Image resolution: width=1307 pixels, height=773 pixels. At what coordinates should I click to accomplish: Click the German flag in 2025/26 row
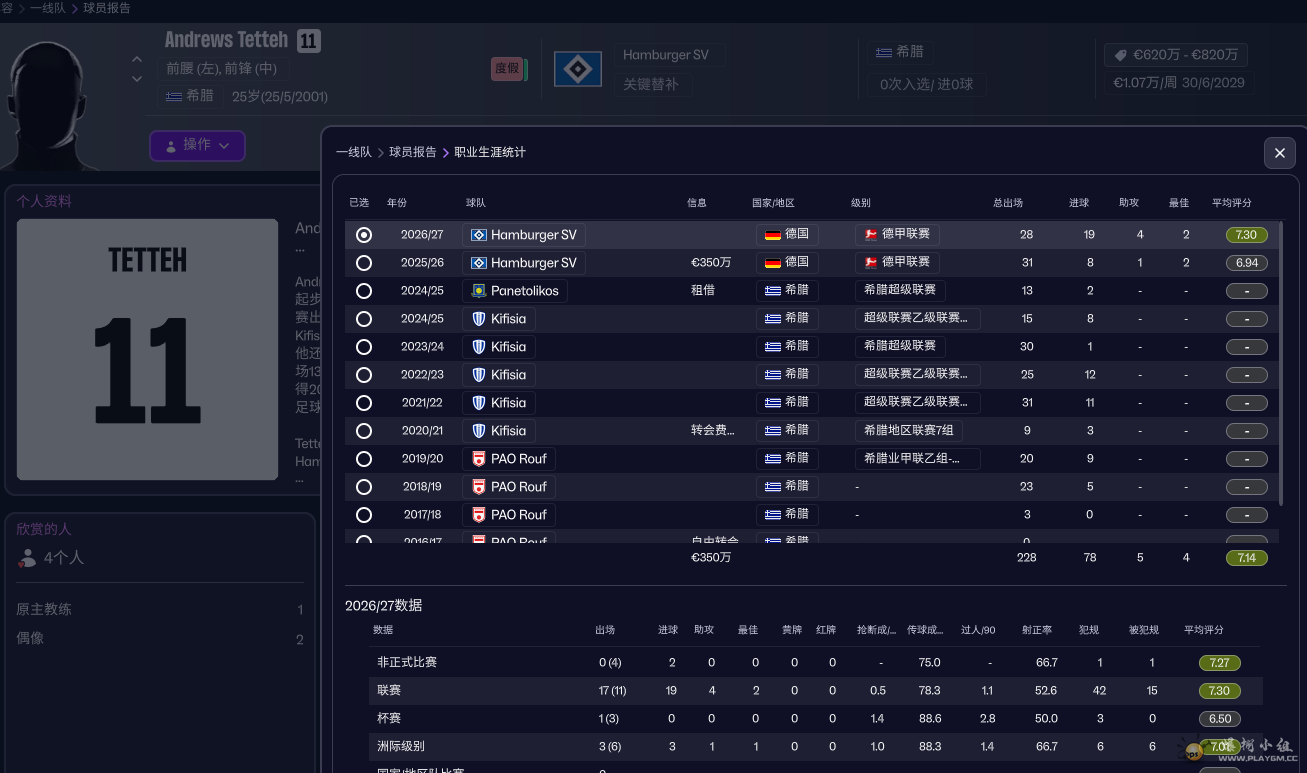pyautogui.click(x=772, y=262)
